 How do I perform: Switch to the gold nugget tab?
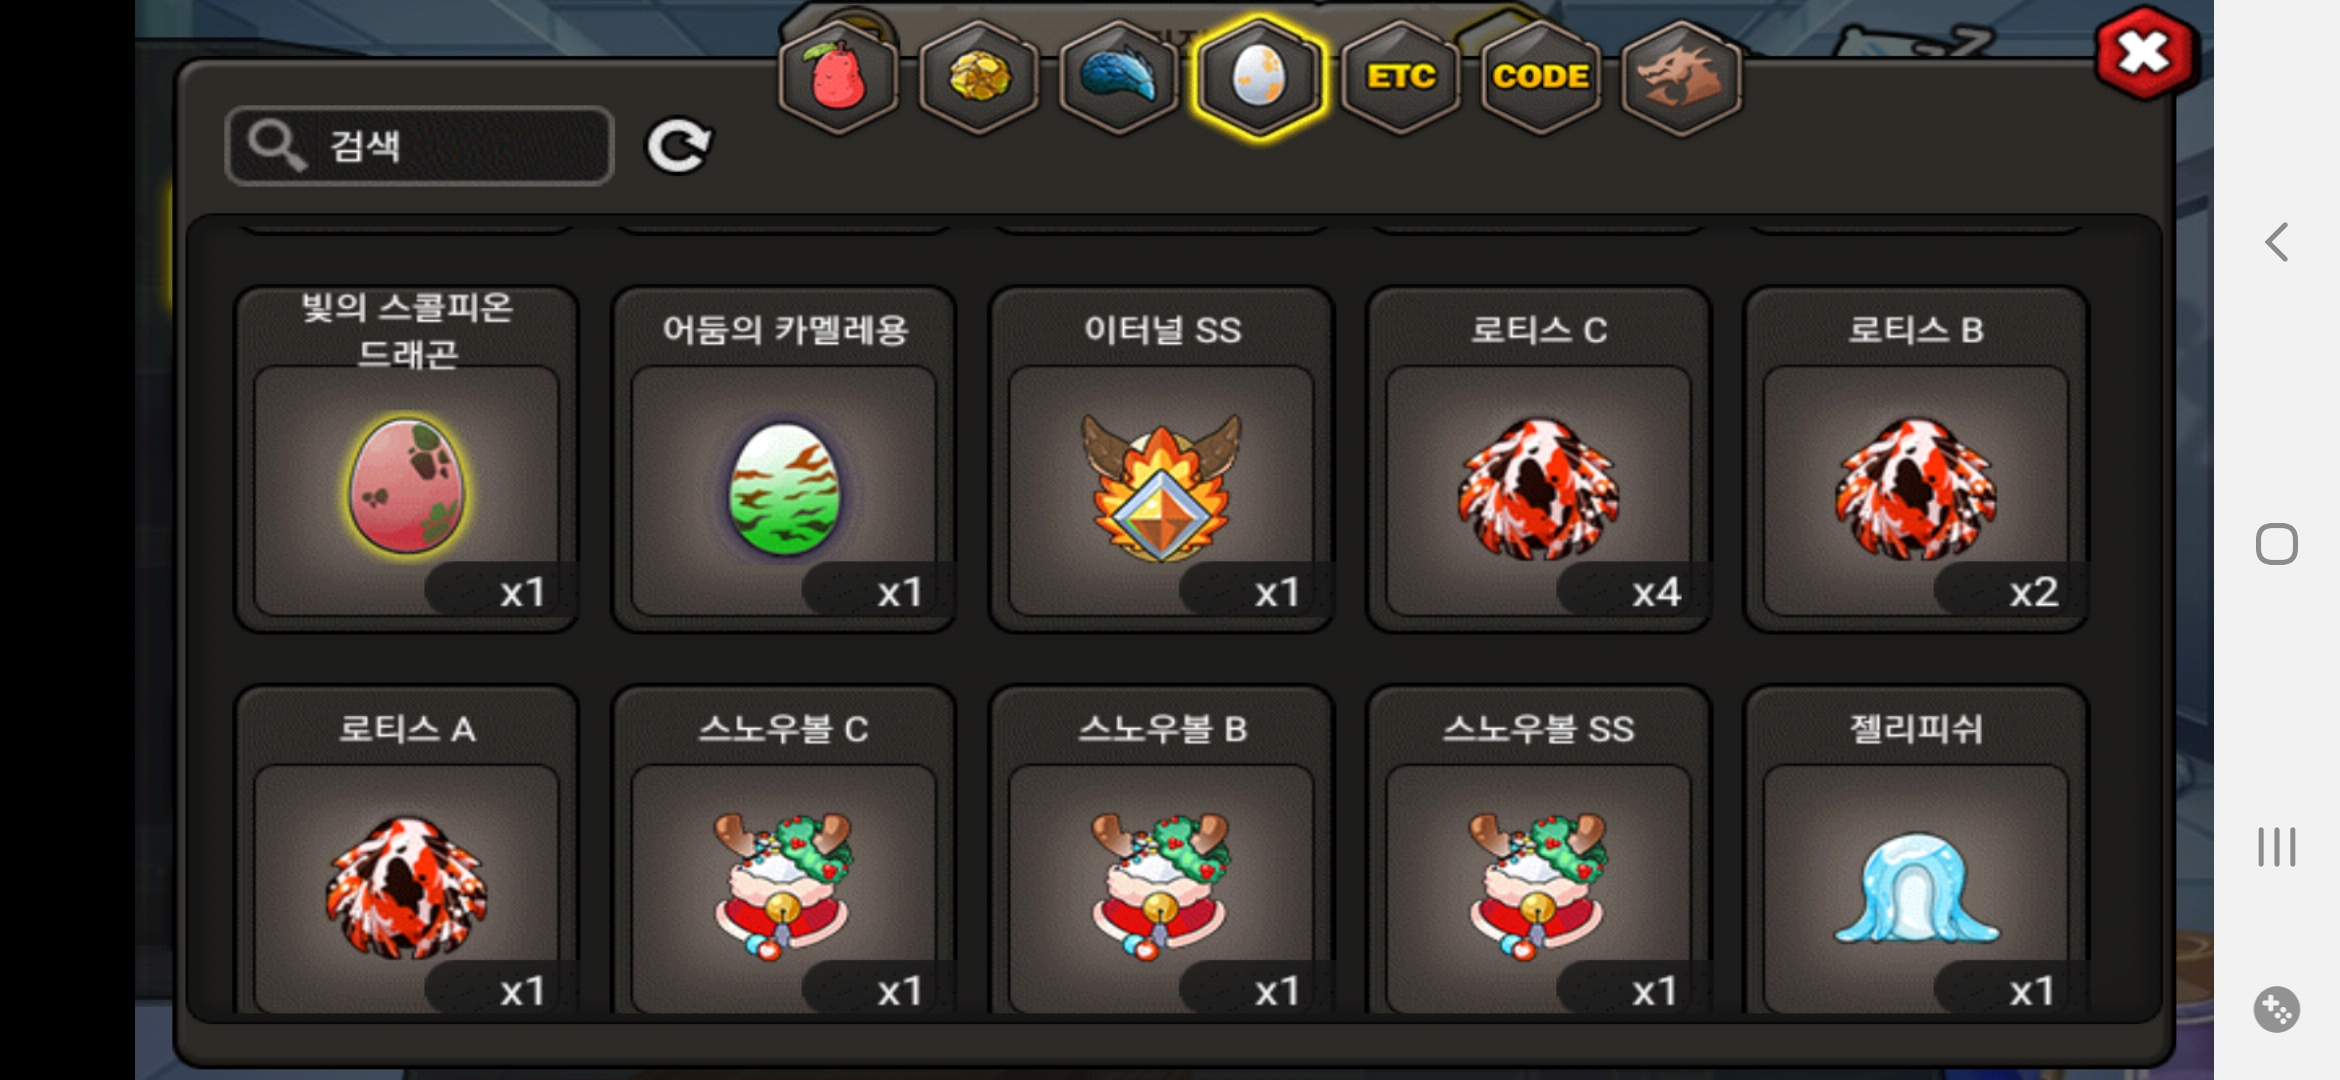[978, 77]
